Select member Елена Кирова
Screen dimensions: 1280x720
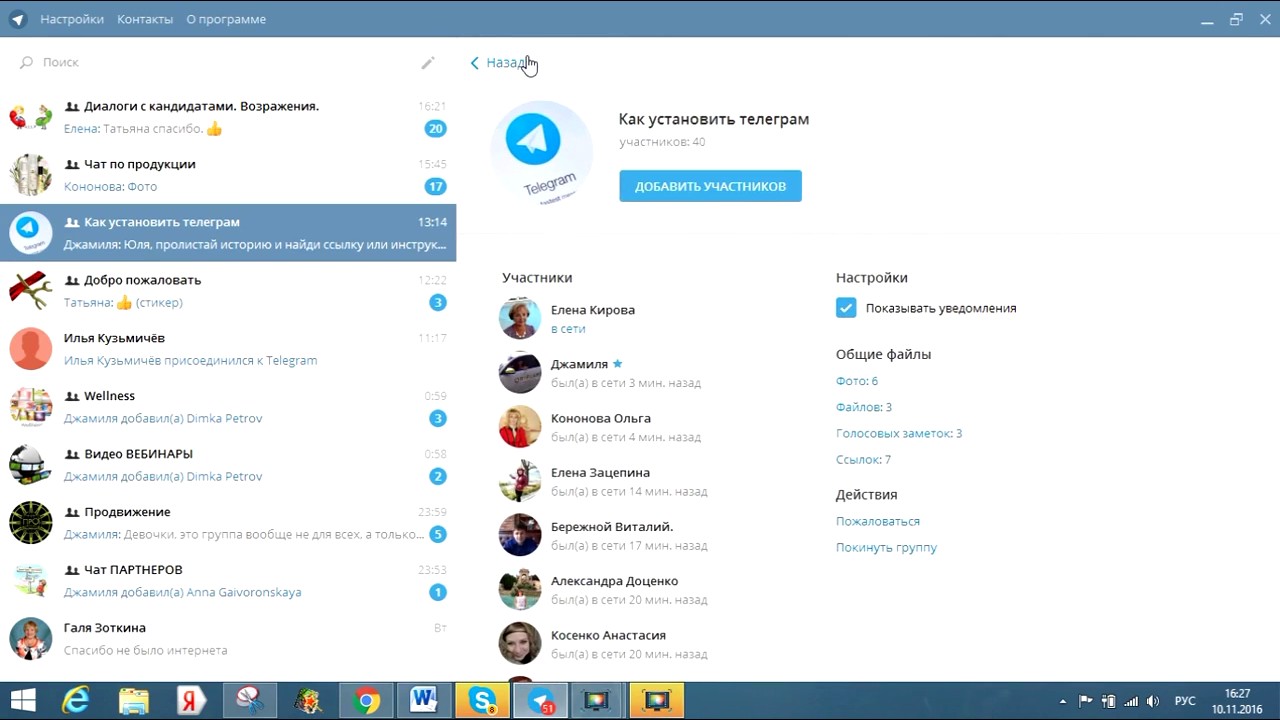click(650, 319)
